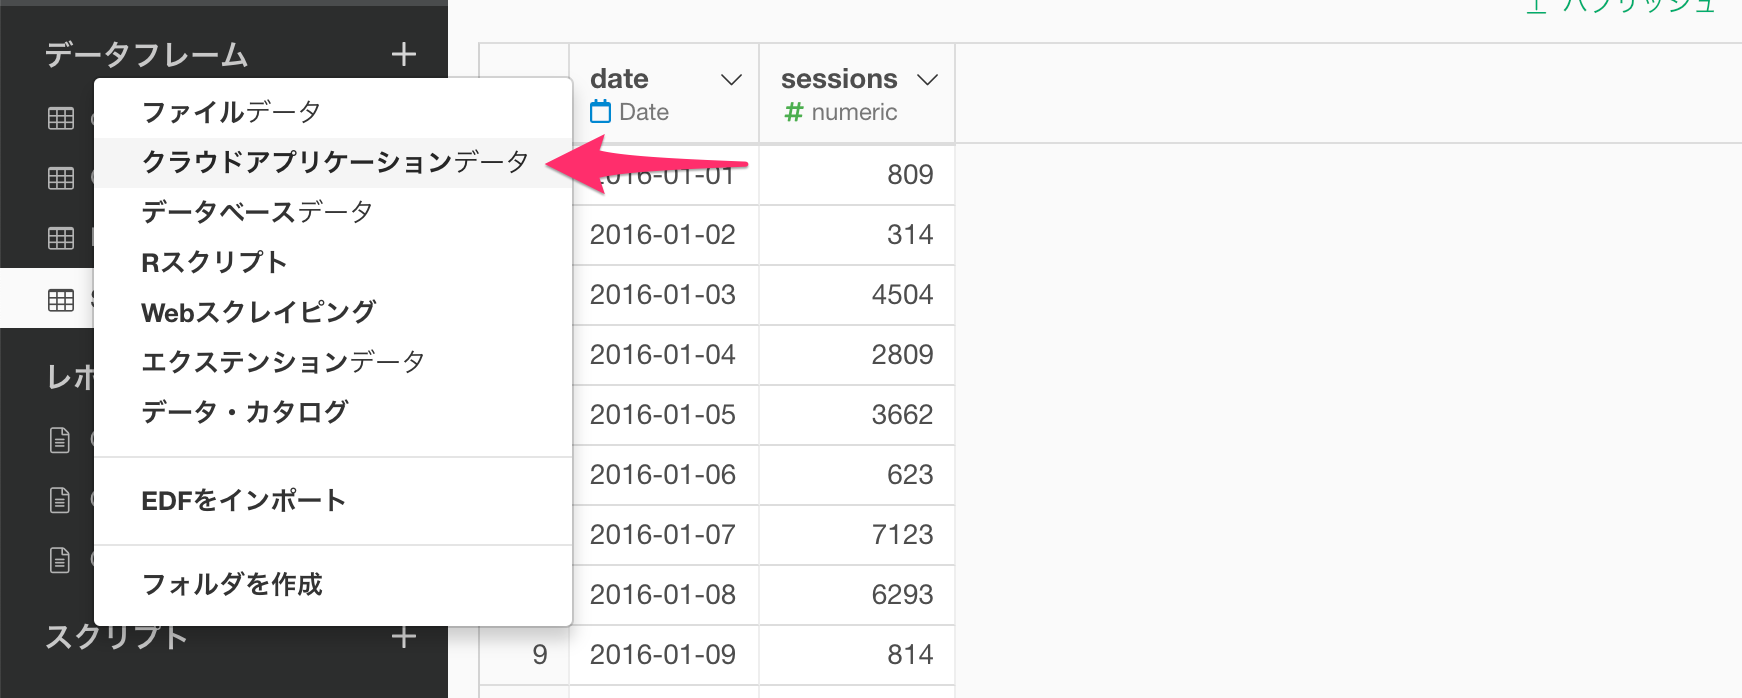Open the third report document icon
The height and width of the screenshot is (698, 1742).
coord(60,559)
